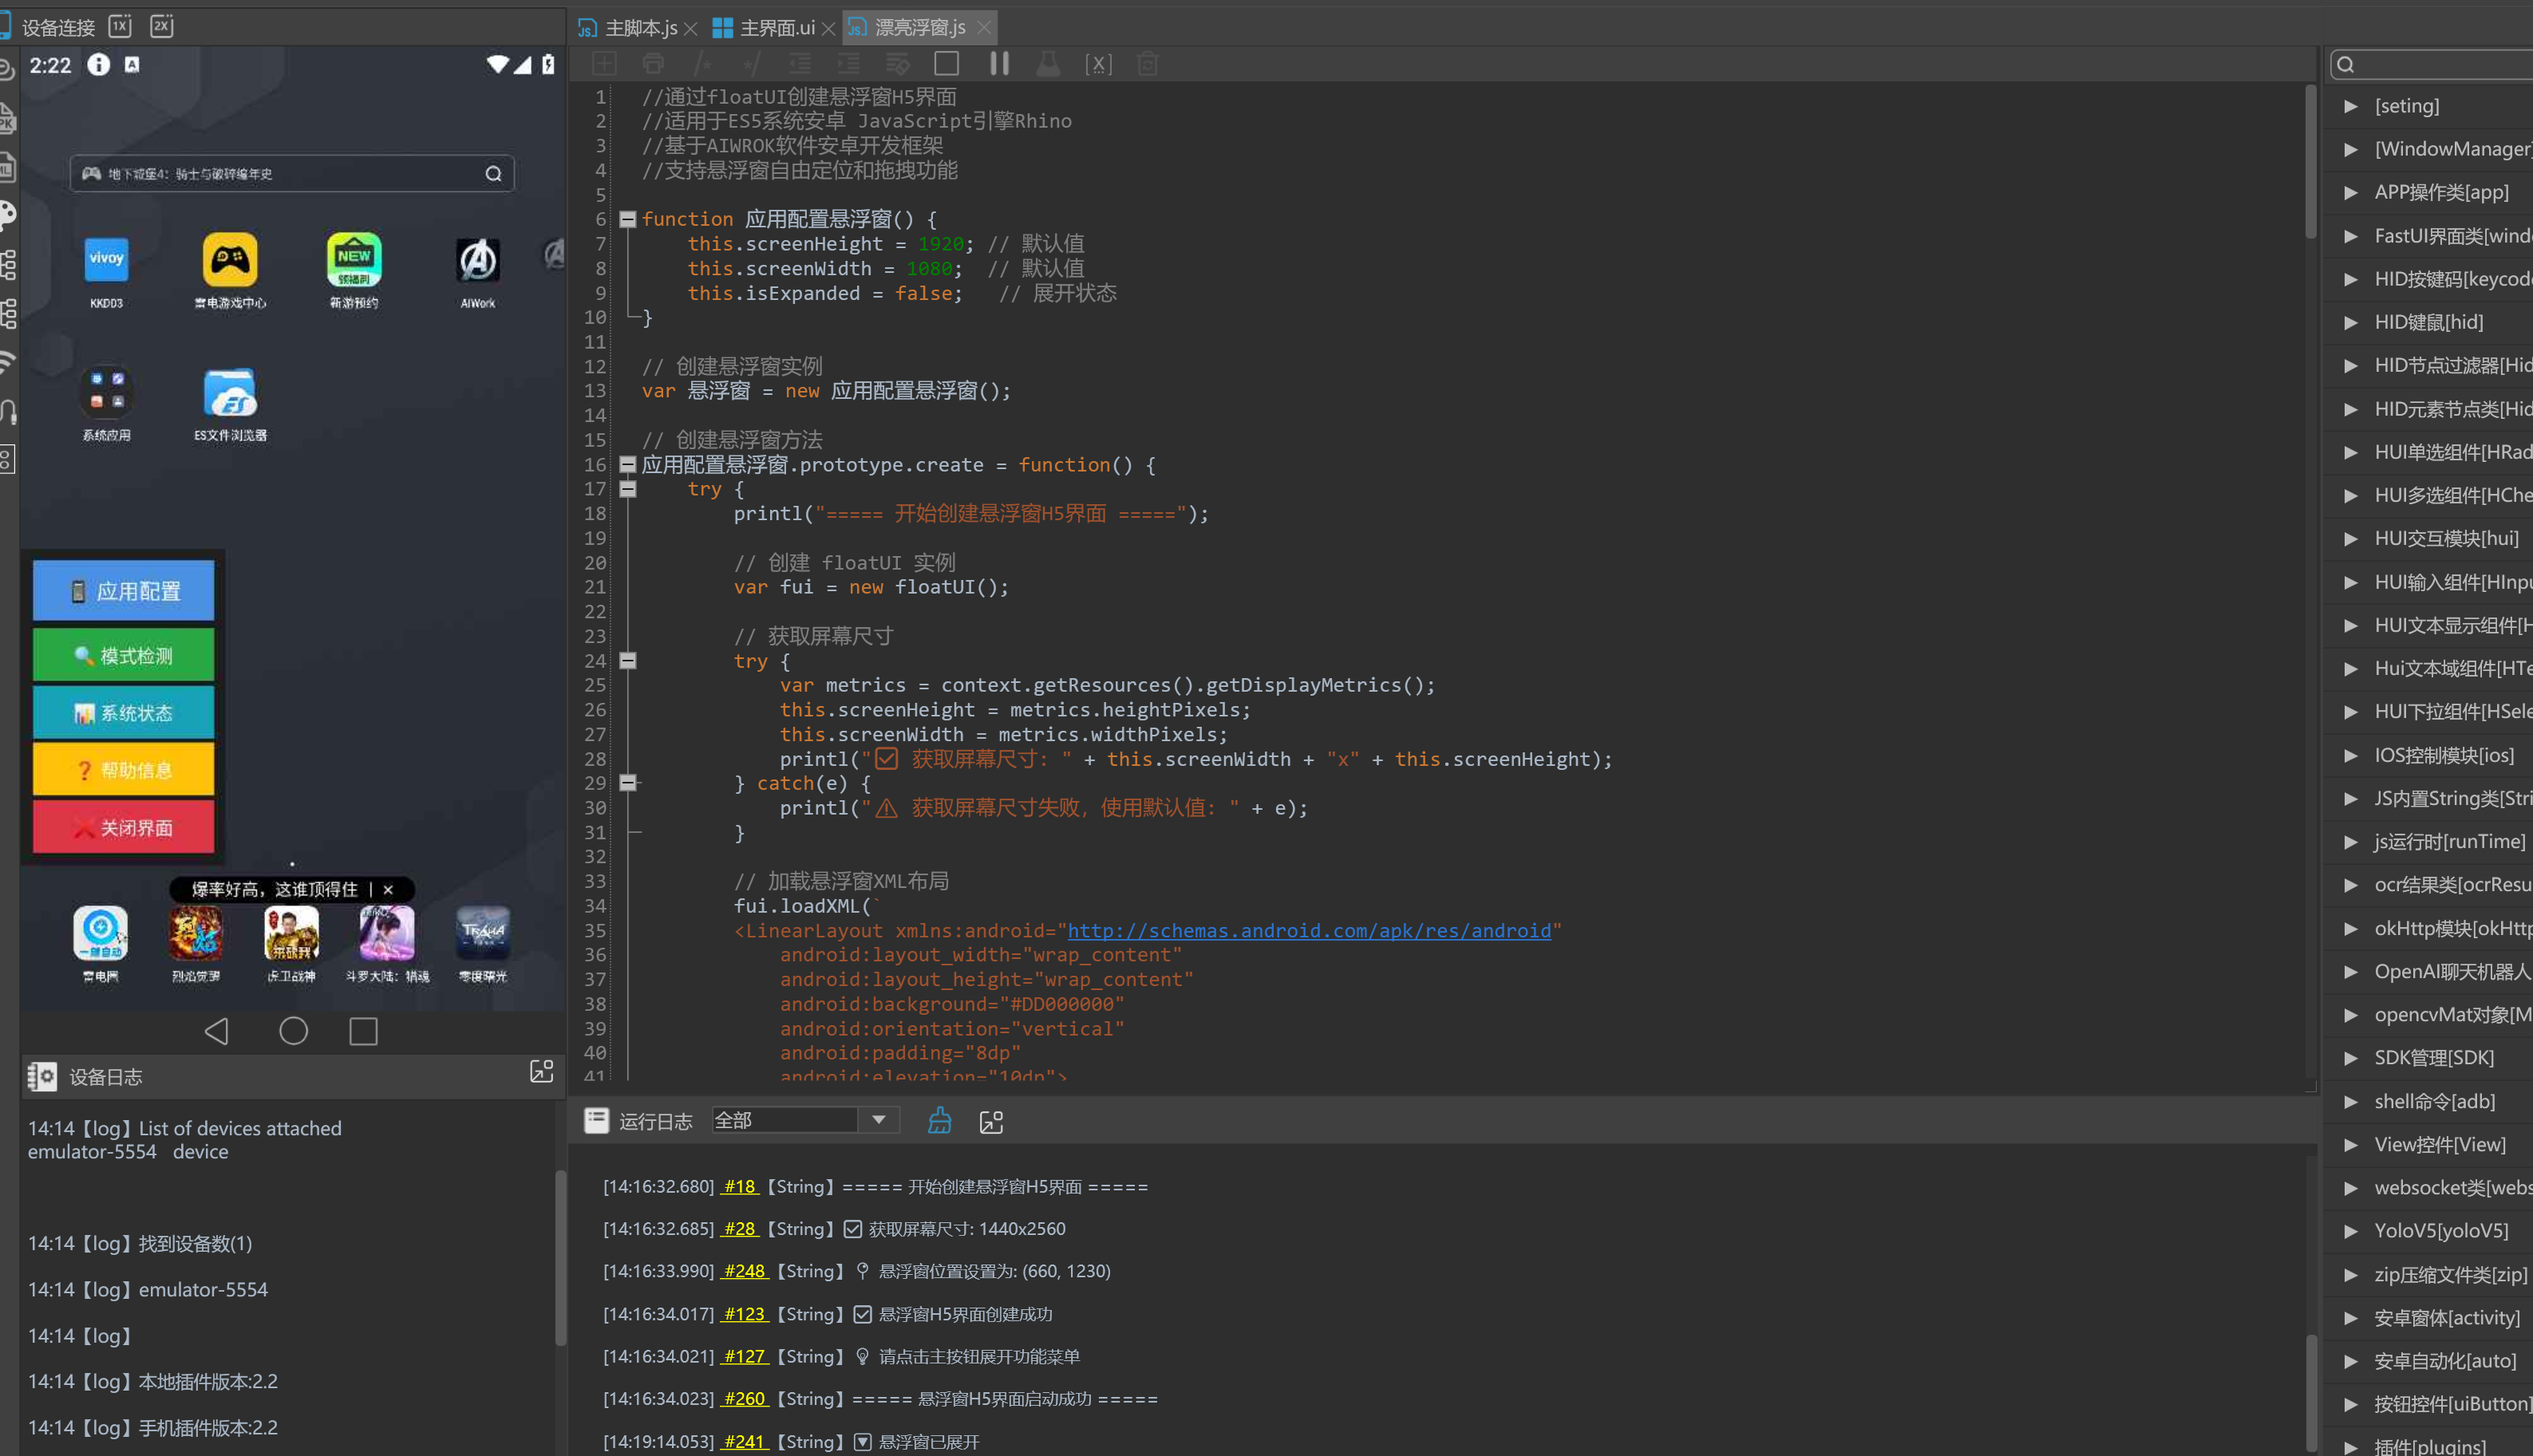
Task: Collapse the function fold at line 6
Action: coord(628,219)
